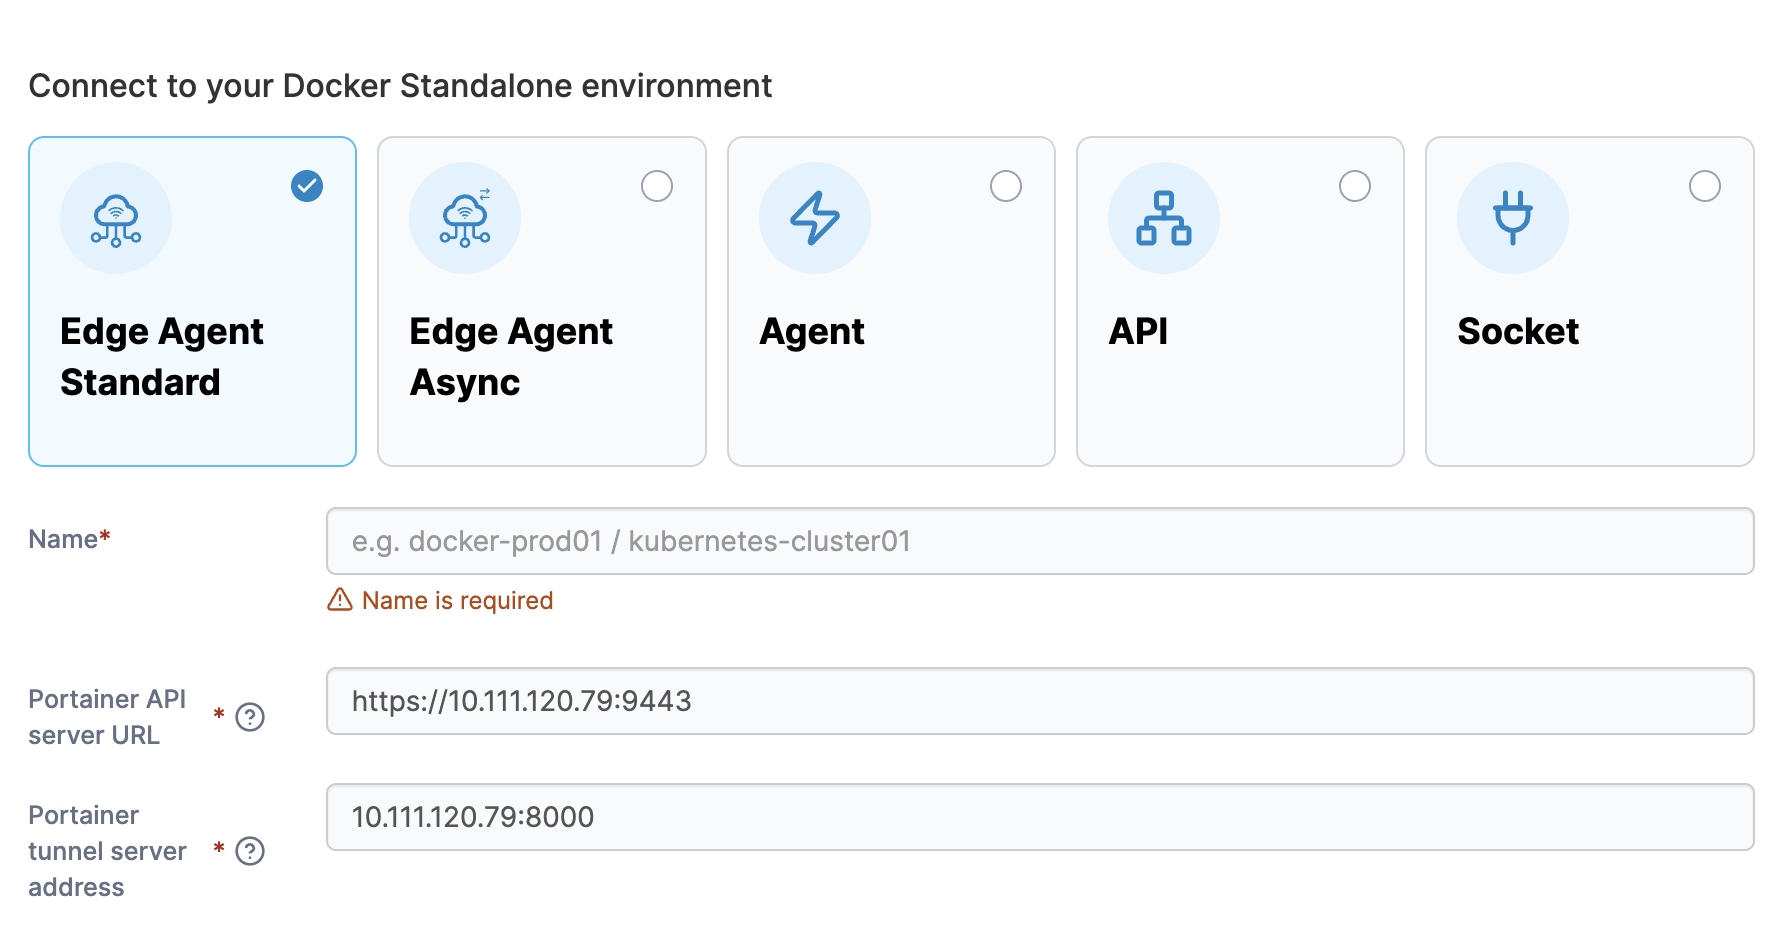Click the "API" card title text
The height and width of the screenshot is (932, 1780).
pyautogui.click(x=1138, y=332)
